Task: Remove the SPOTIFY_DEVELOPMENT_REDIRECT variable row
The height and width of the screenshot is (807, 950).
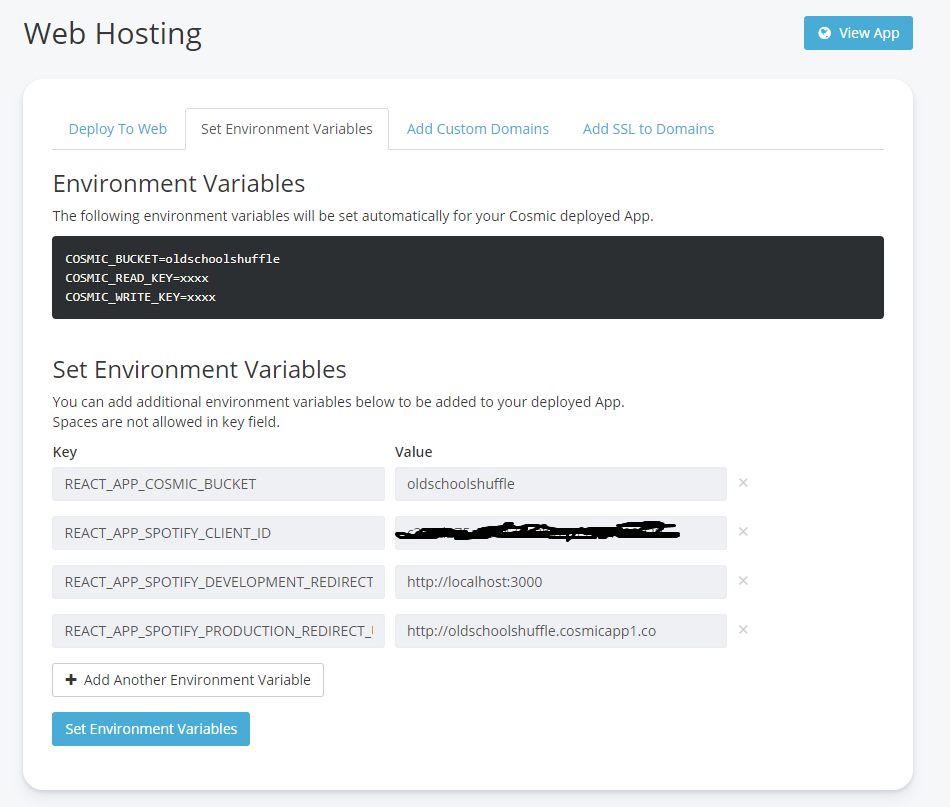Action: [x=743, y=581]
